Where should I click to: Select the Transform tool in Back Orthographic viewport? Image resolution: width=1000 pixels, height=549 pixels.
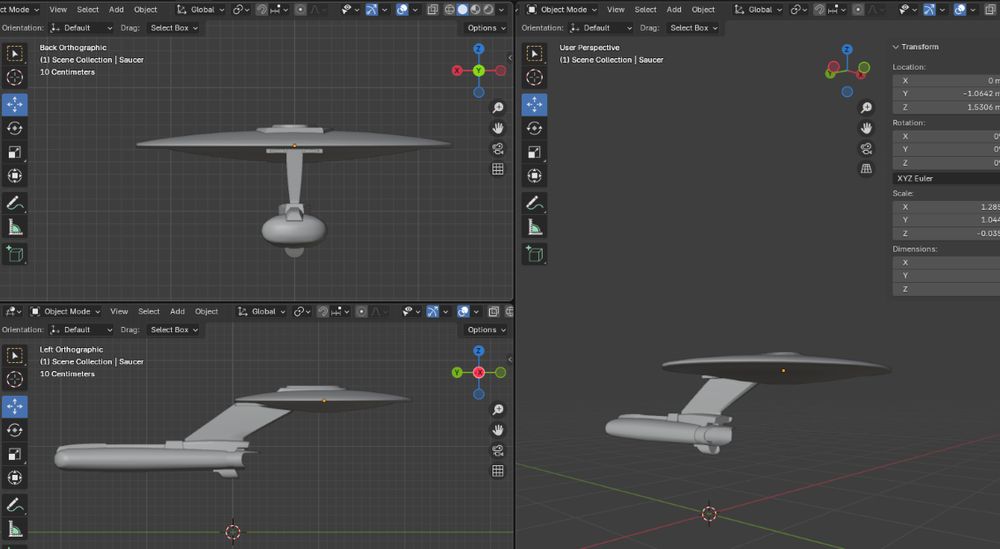(x=15, y=175)
